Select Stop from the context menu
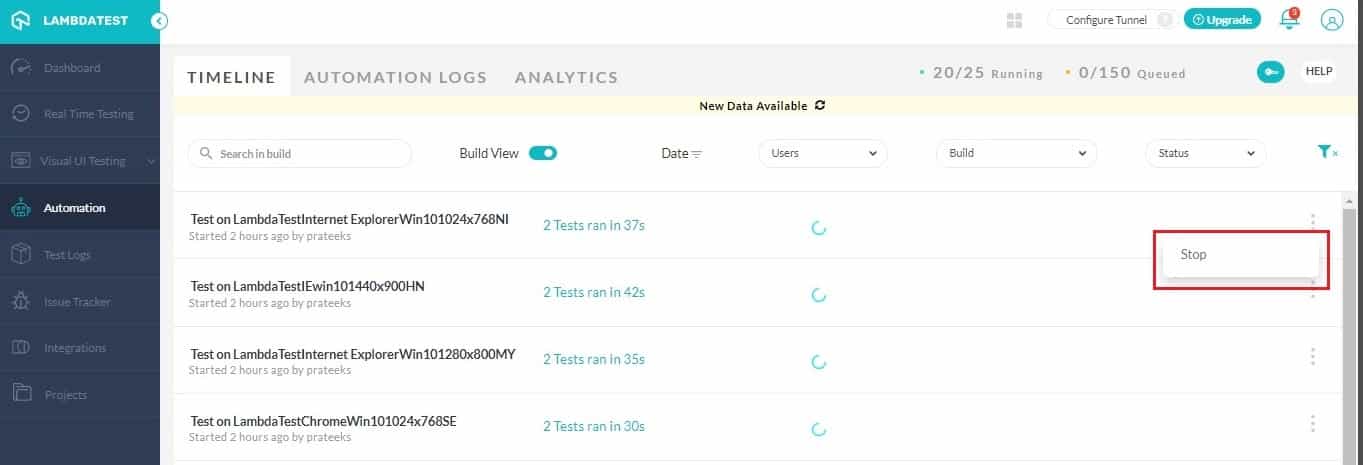The image size is (1363, 465). pos(1194,254)
